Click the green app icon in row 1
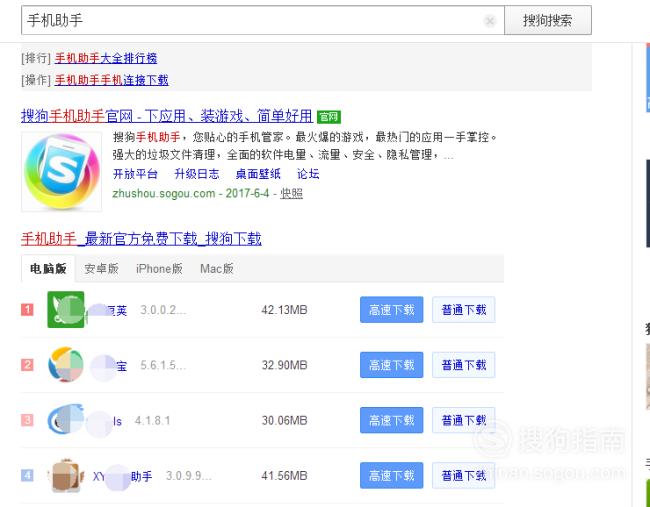650x507 pixels. 65,310
